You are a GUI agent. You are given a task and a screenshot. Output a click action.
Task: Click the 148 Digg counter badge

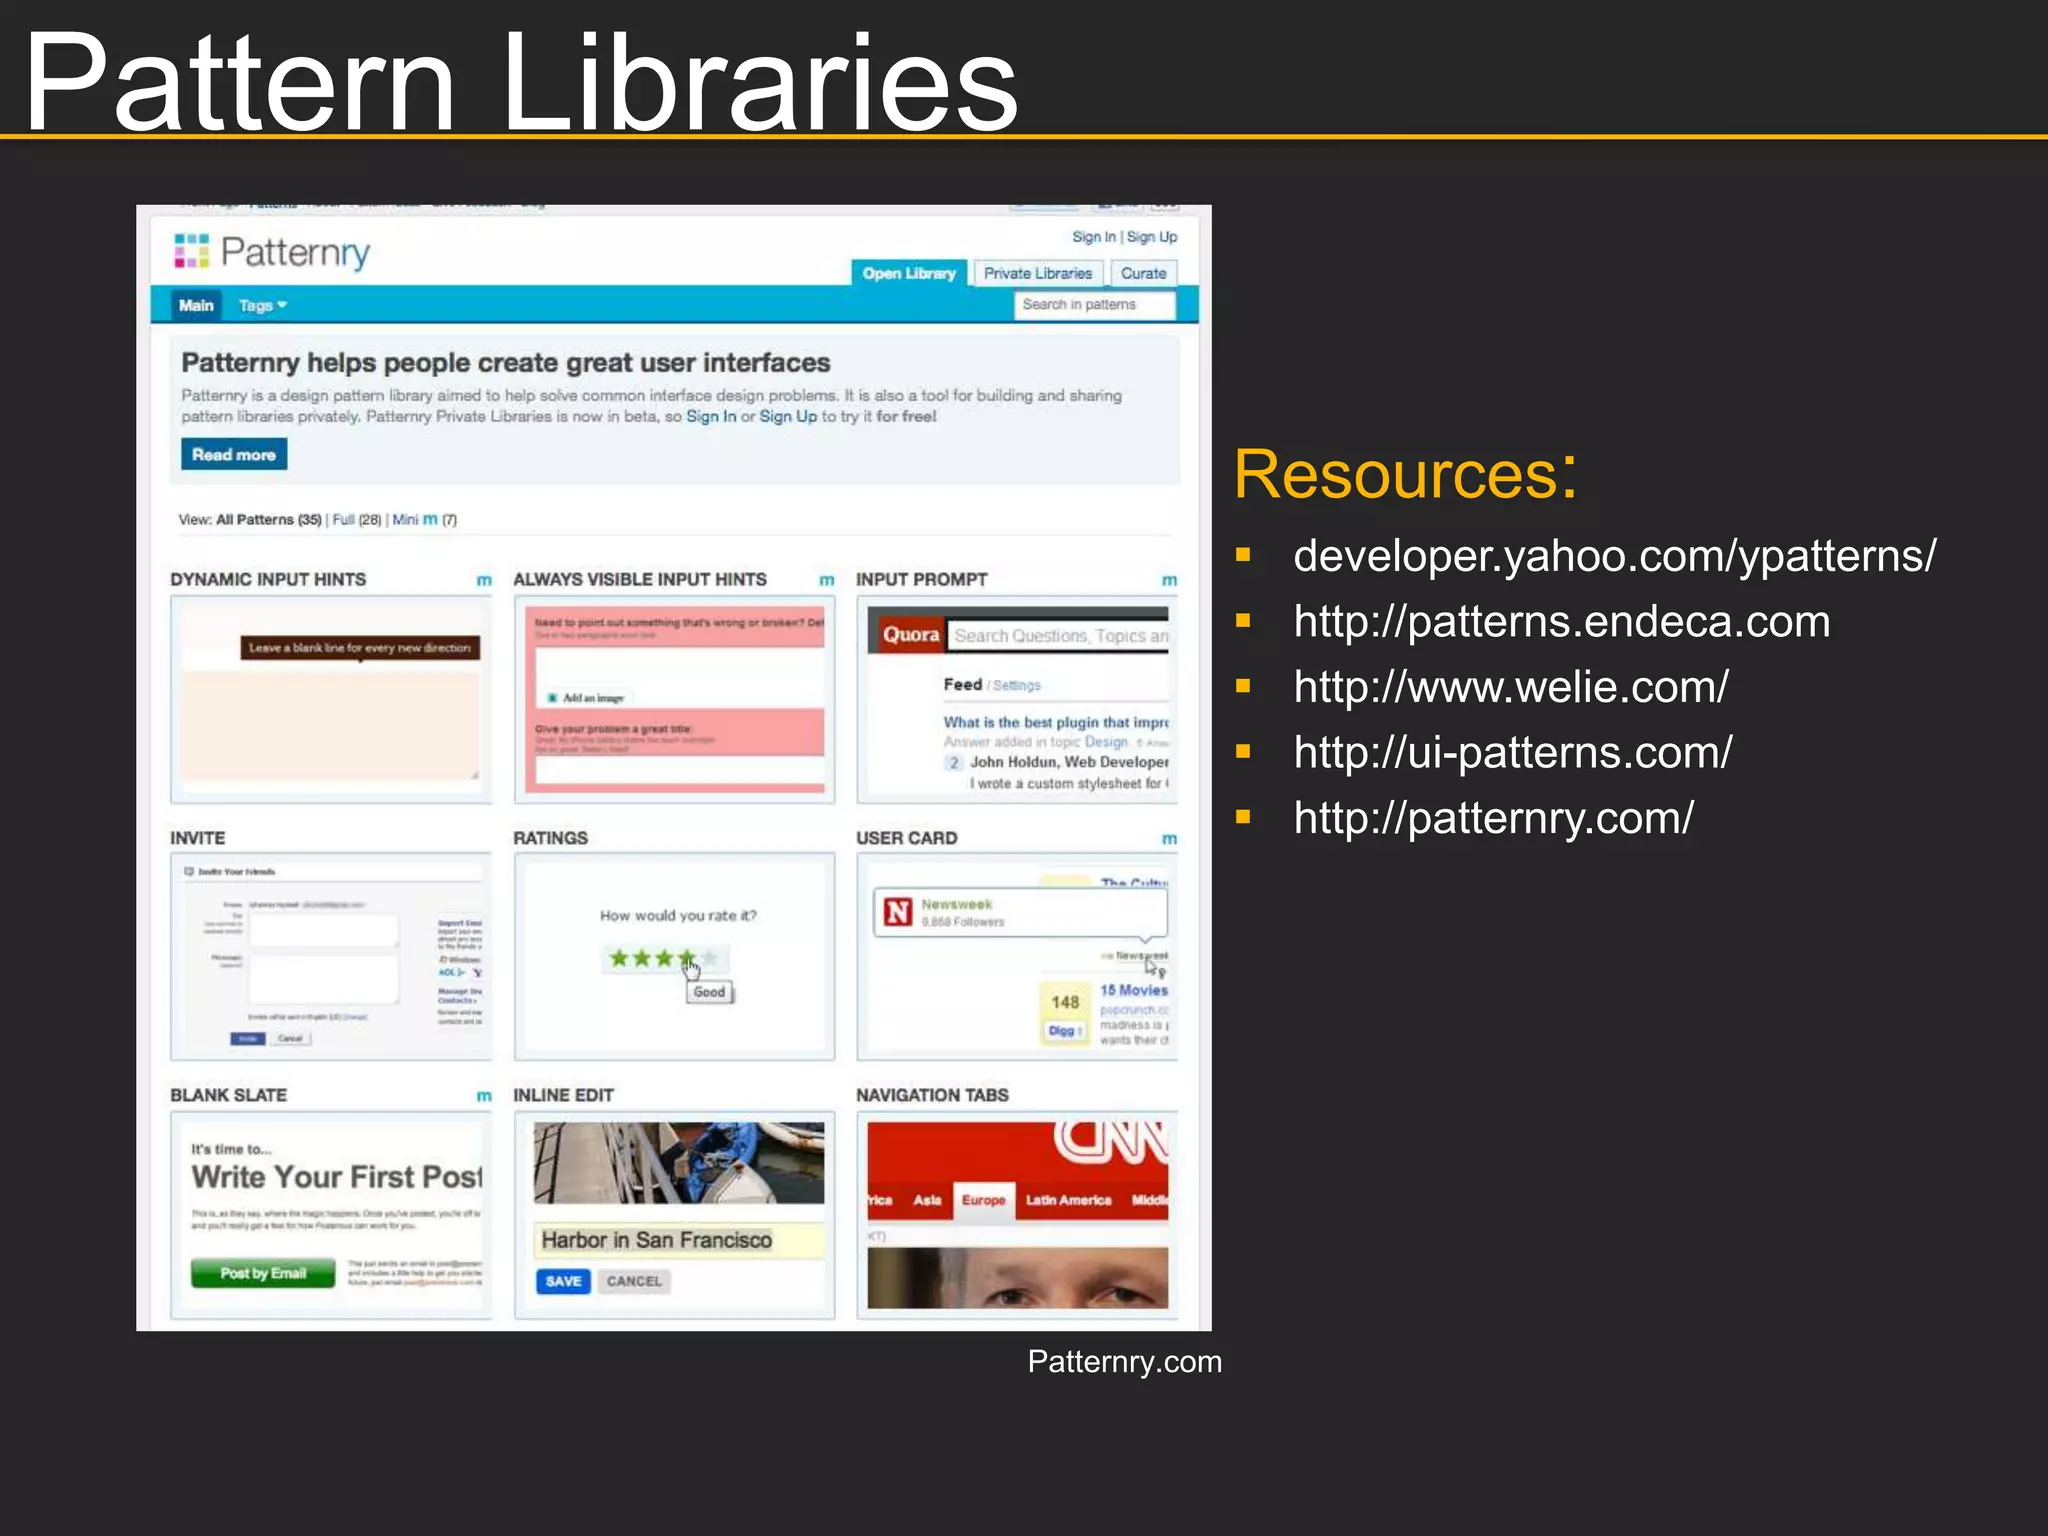pos(1065,1013)
